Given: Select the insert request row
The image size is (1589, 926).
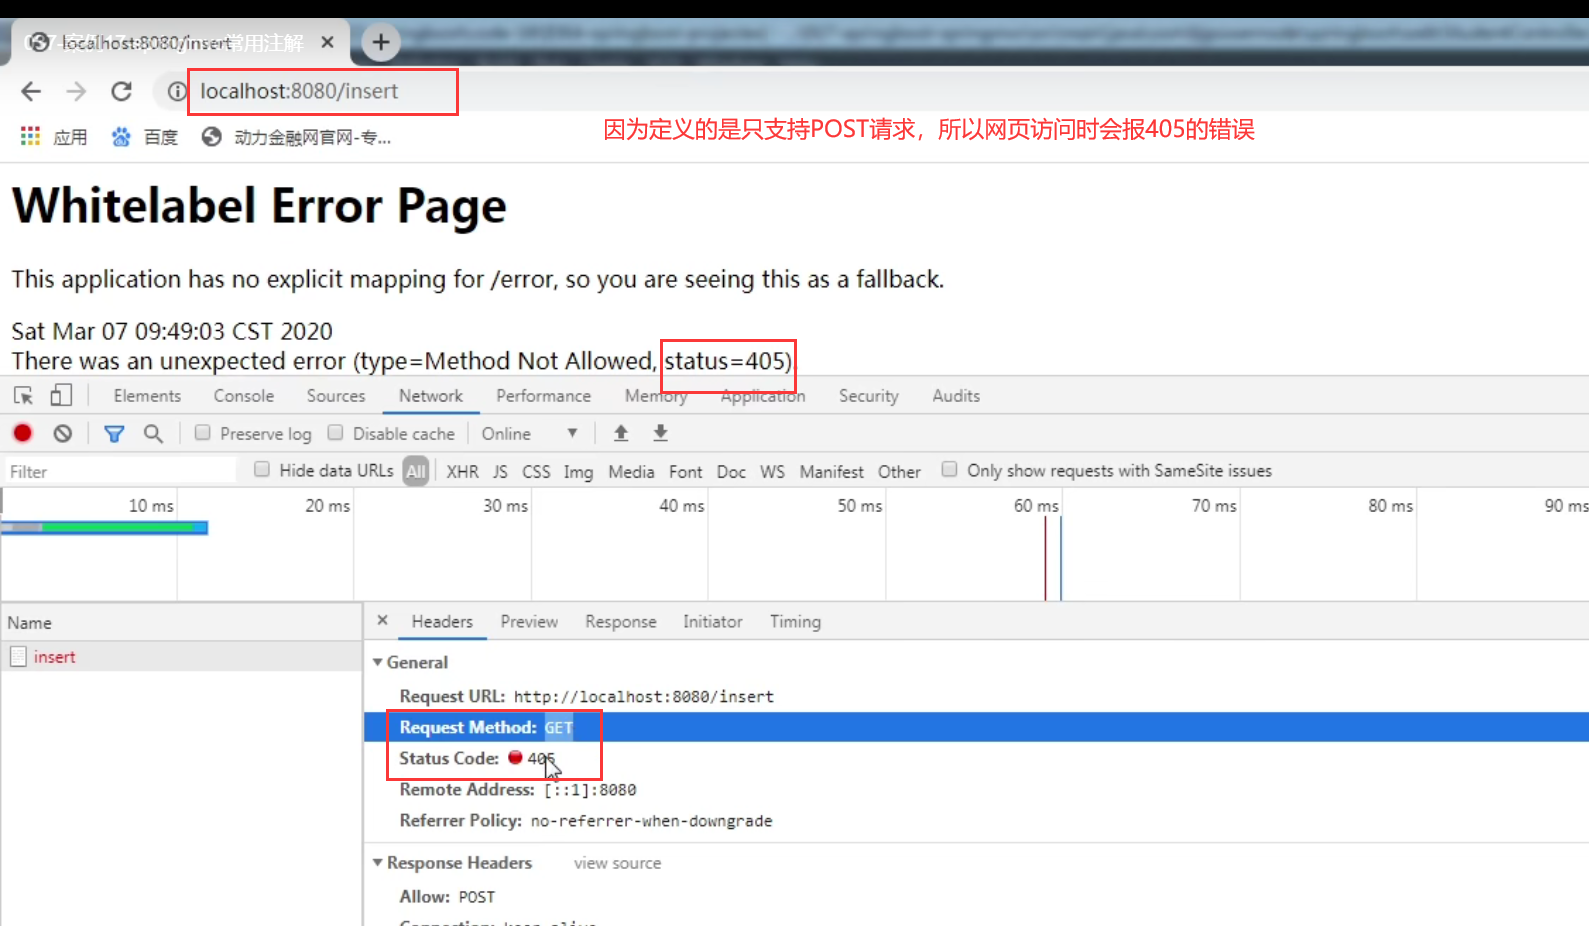Looking at the screenshot, I should (x=181, y=657).
